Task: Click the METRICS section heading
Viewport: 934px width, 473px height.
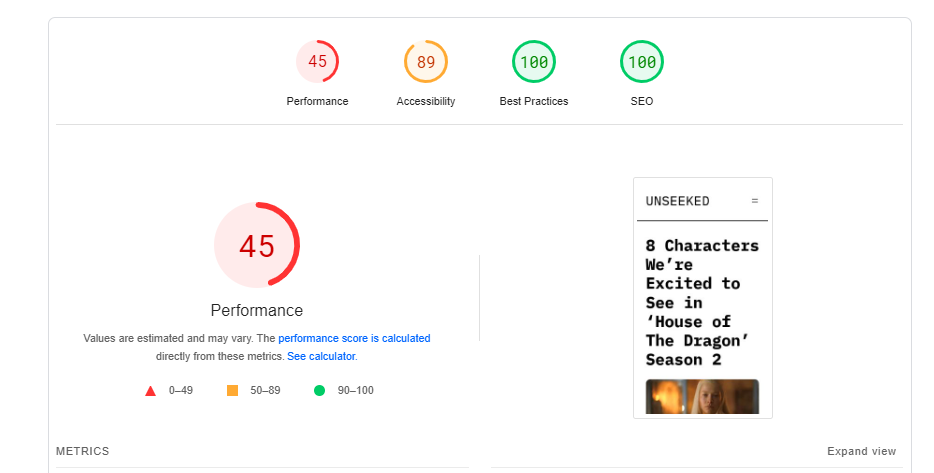Action: [83, 452]
